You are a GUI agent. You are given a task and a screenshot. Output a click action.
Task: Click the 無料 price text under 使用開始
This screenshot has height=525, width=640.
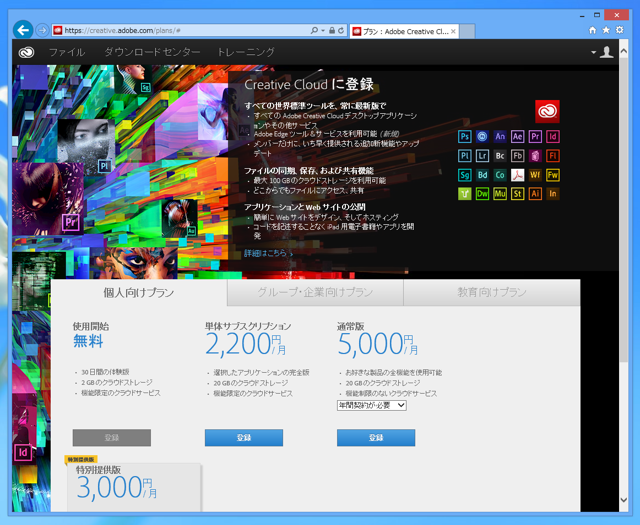point(88,341)
